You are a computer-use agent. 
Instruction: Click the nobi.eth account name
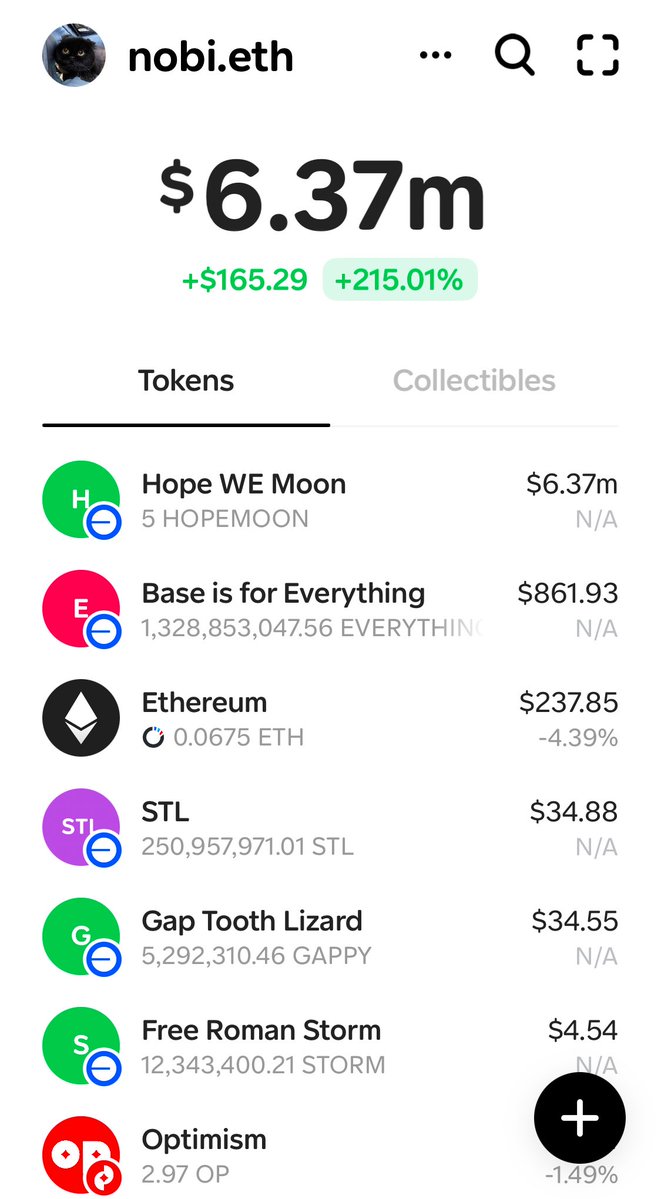[211, 57]
